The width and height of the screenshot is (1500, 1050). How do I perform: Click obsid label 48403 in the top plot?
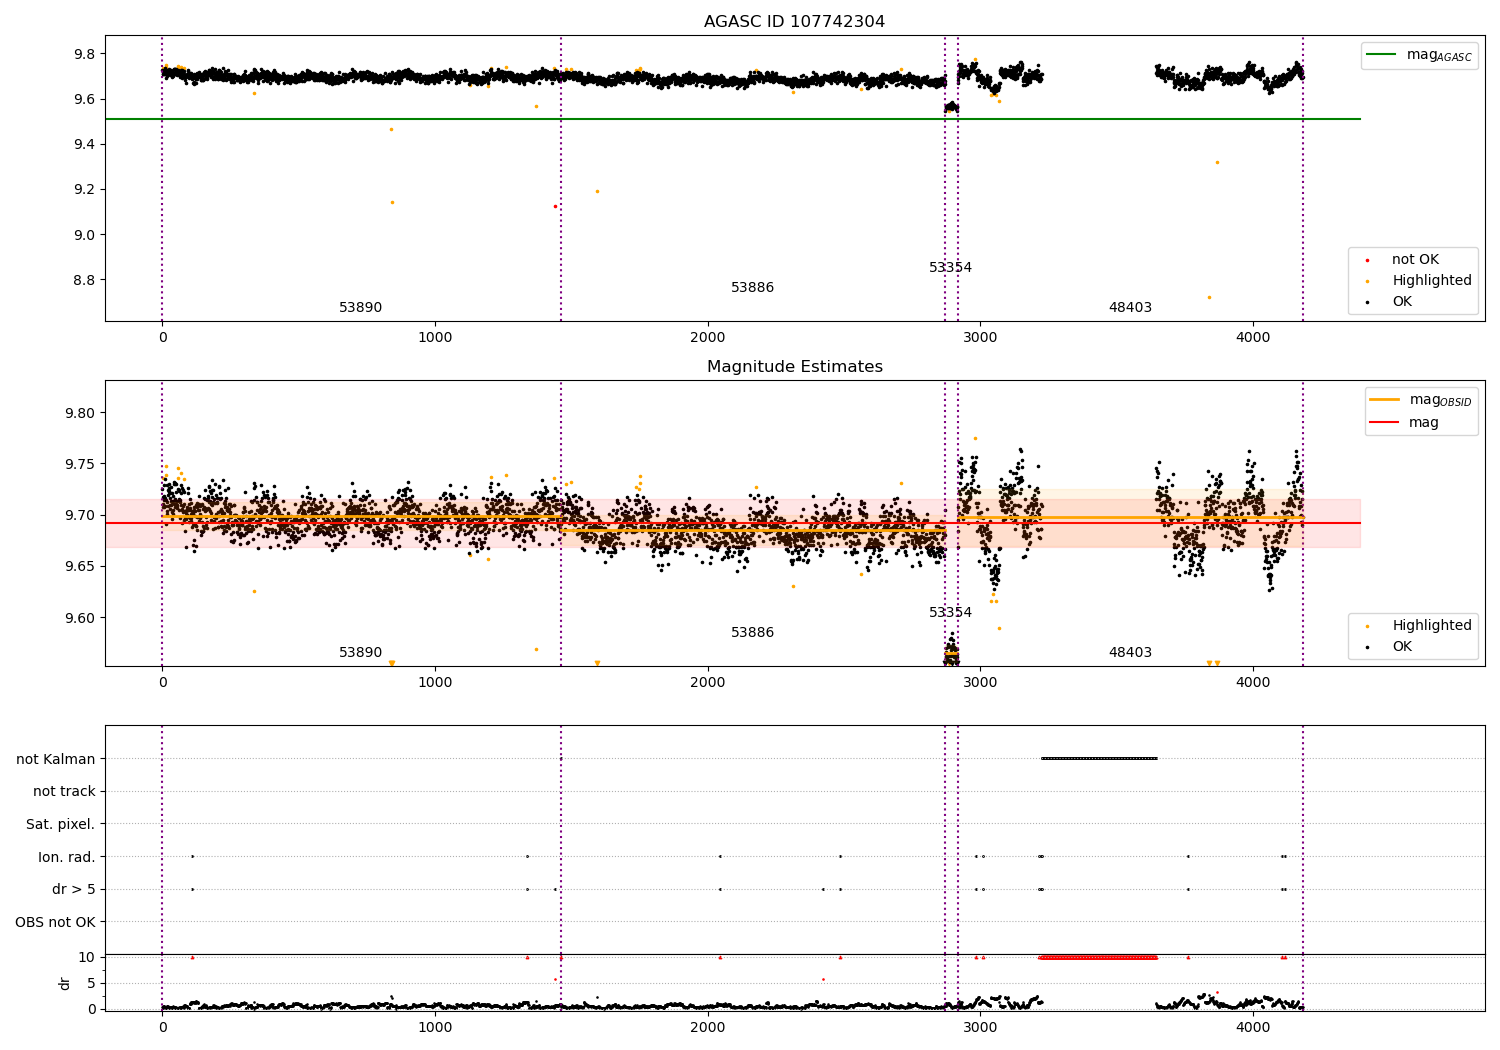coord(1130,308)
